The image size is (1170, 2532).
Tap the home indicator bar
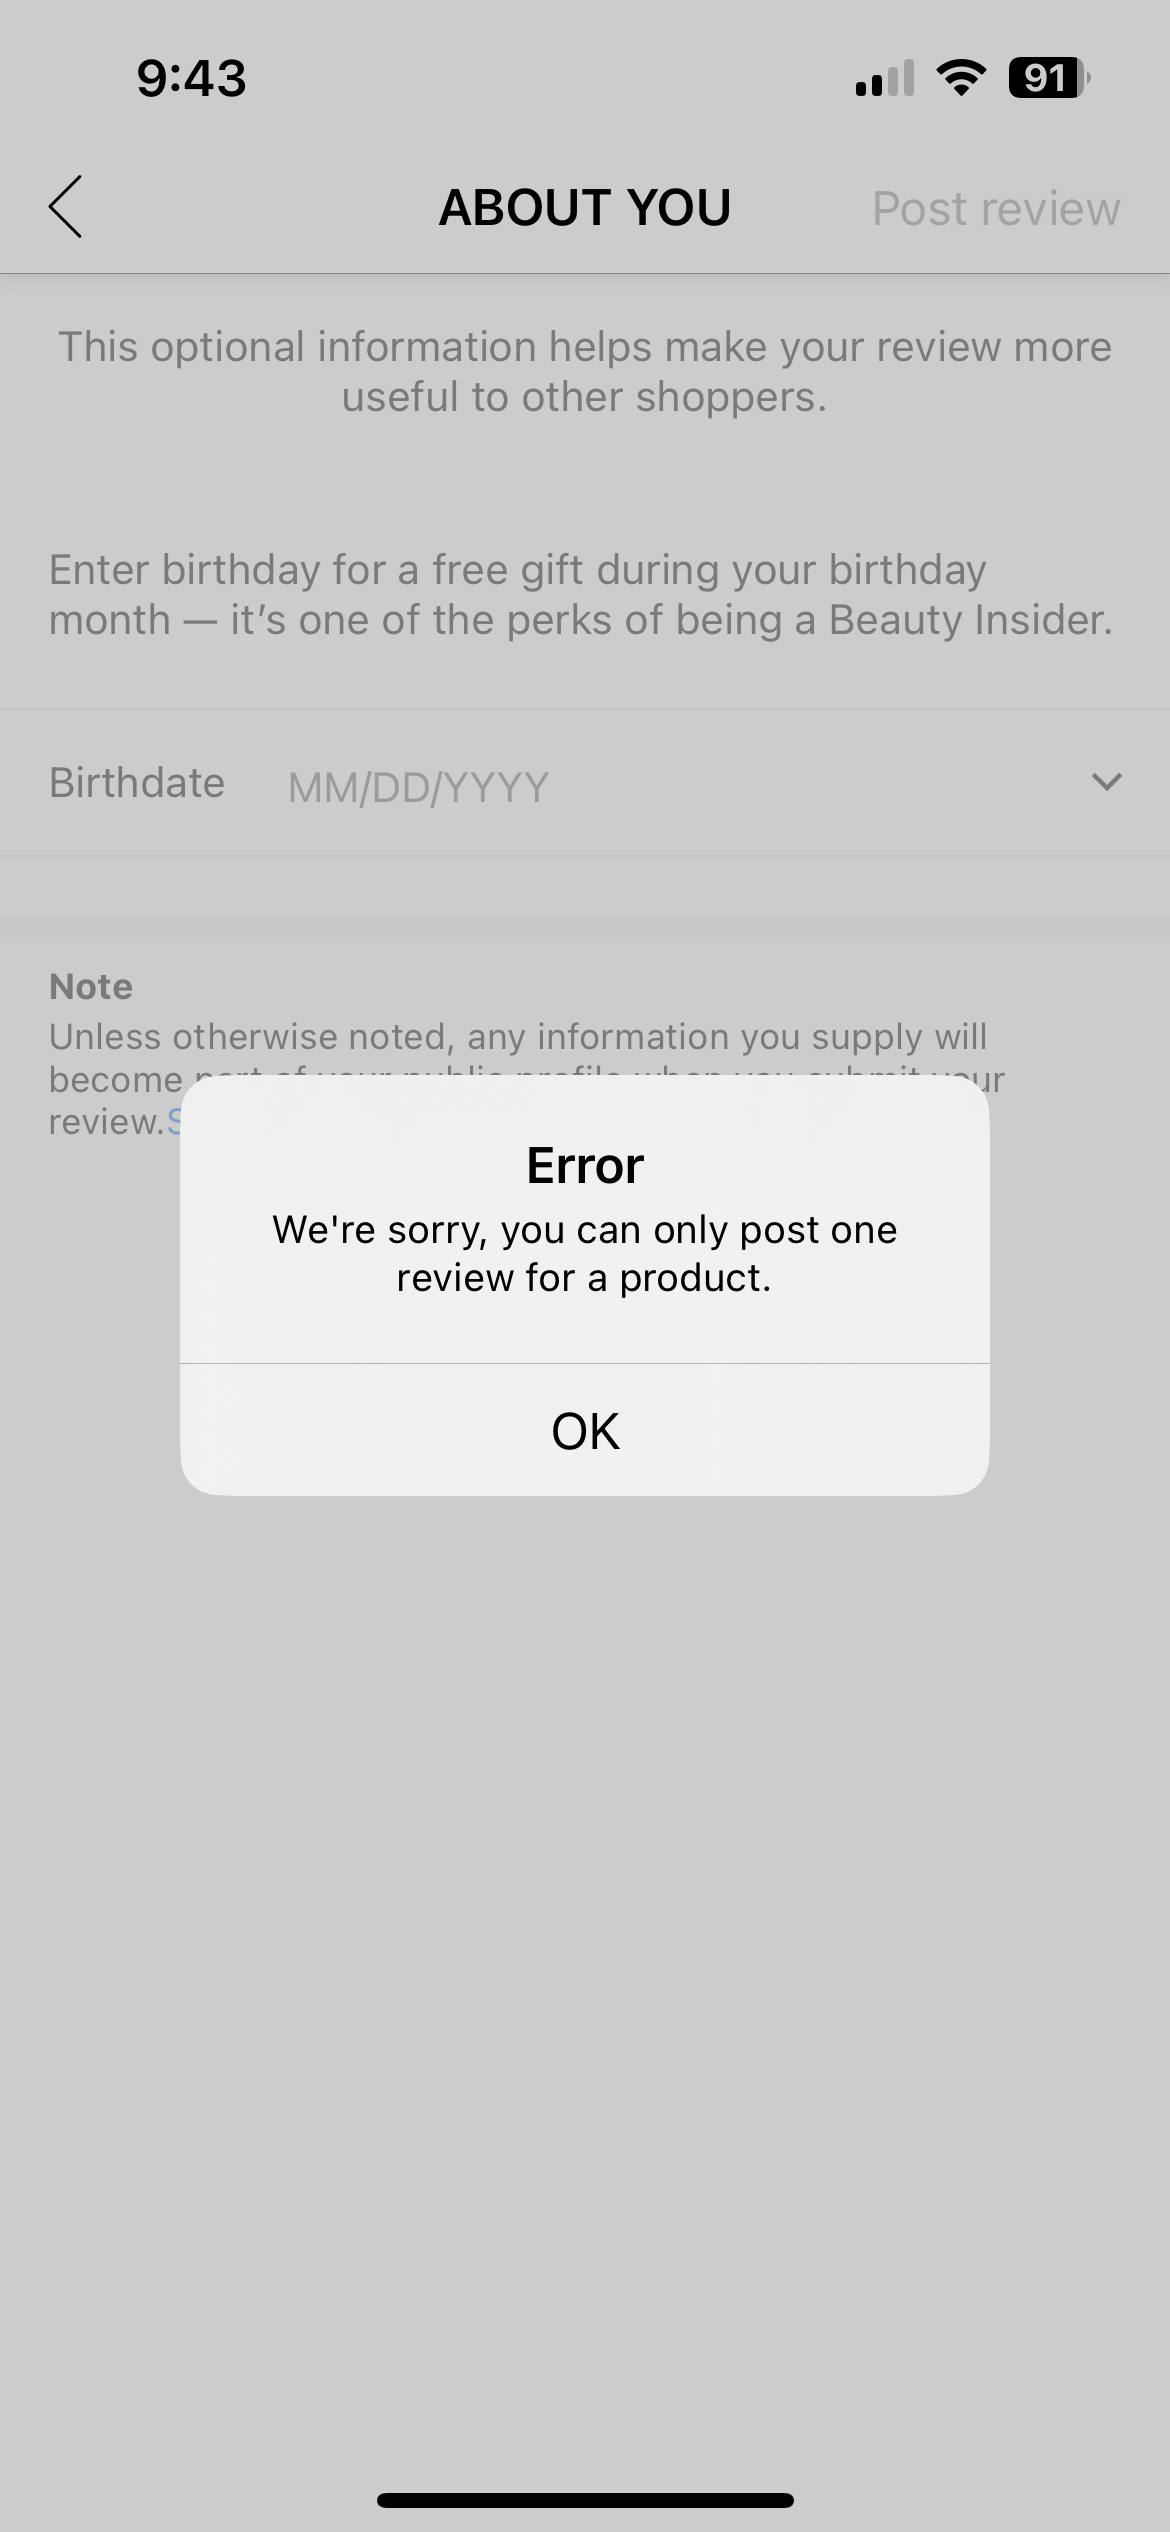point(585,2500)
